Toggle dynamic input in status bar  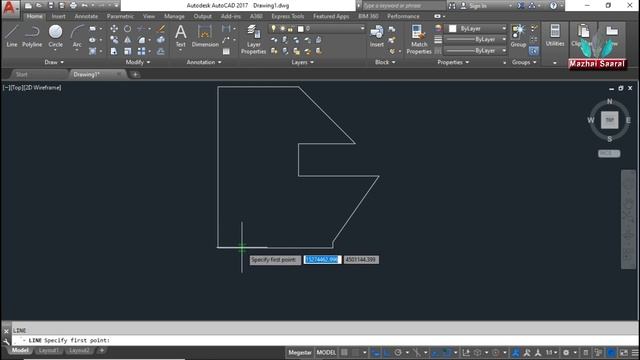click(376, 353)
